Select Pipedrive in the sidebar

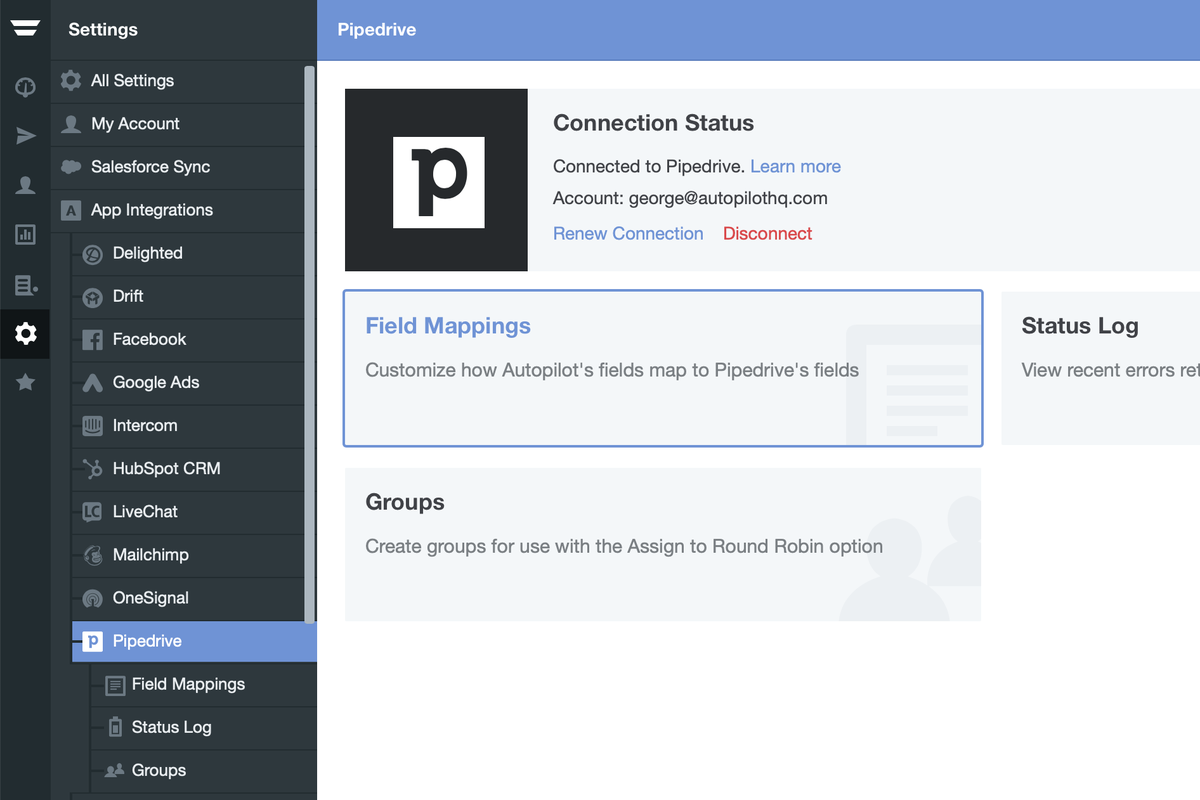click(194, 642)
